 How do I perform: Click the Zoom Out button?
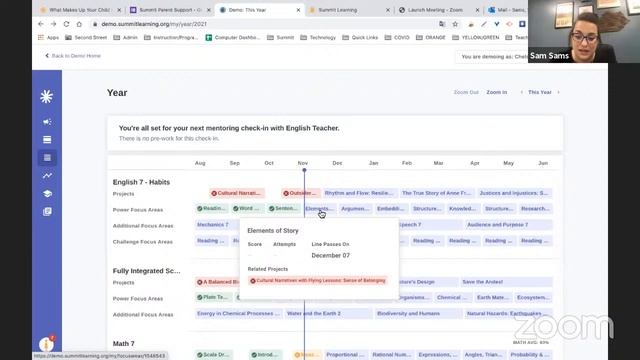[x=466, y=92]
